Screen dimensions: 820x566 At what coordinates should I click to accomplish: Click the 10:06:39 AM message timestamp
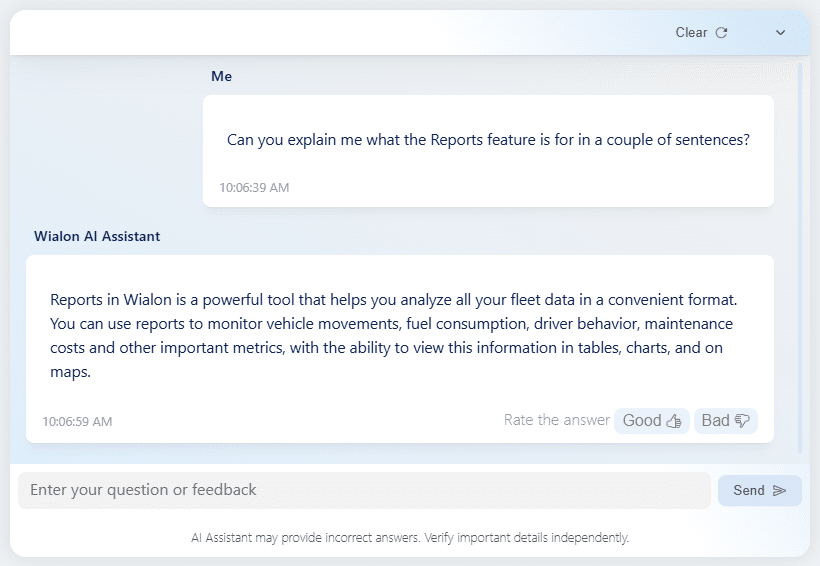pyautogui.click(x=254, y=187)
